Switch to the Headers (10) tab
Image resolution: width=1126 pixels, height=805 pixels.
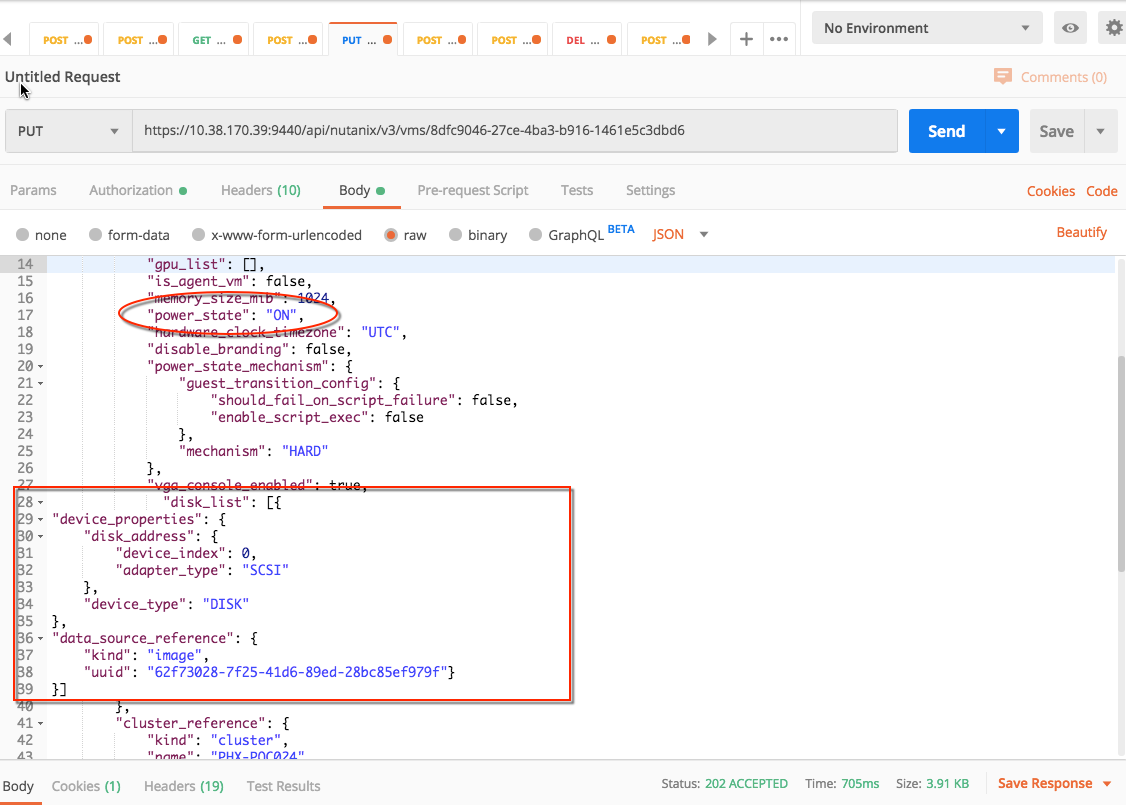(x=261, y=190)
